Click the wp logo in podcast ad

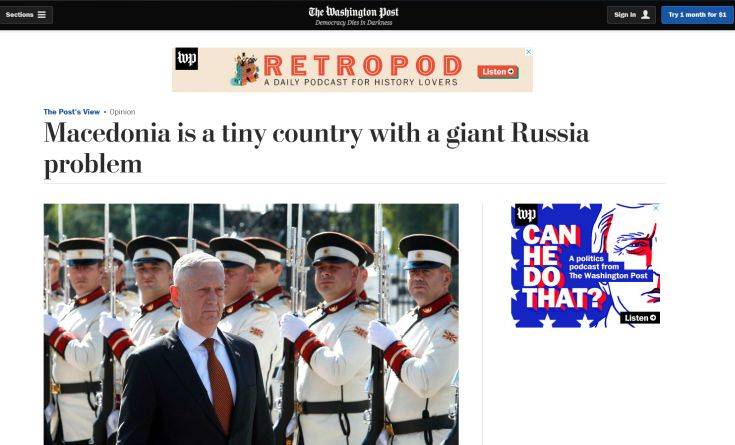pyautogui.click(x=525, y=215)
